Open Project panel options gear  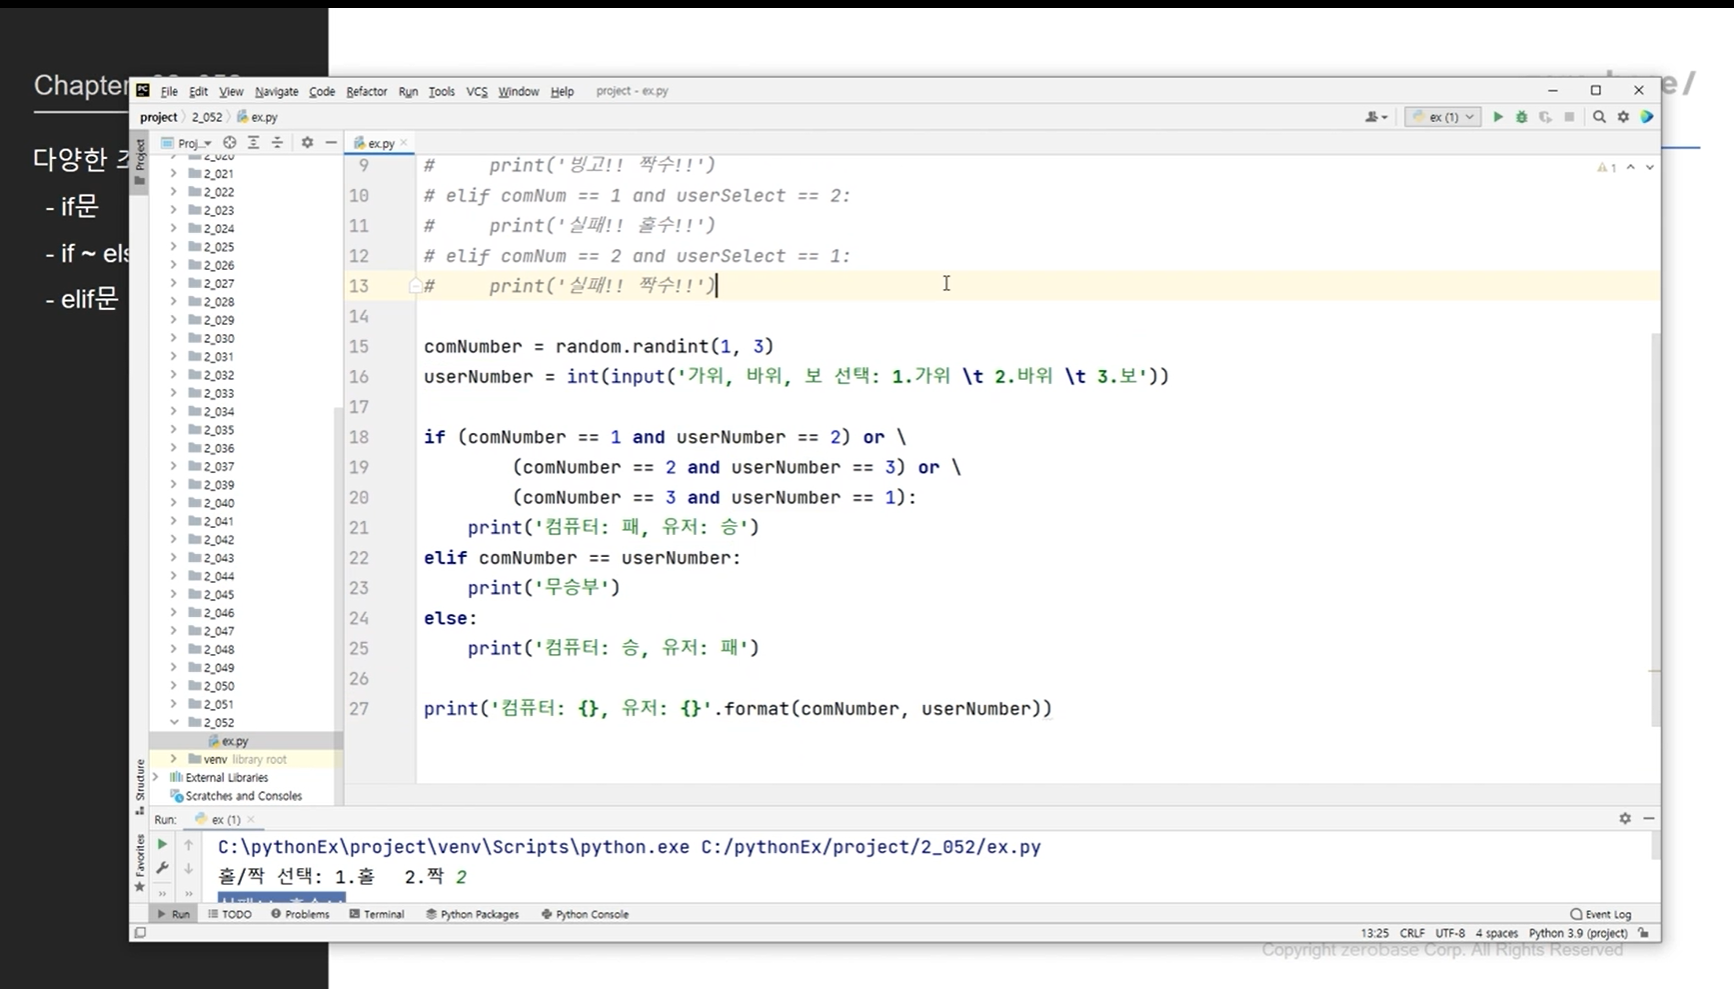coord(307,143)
